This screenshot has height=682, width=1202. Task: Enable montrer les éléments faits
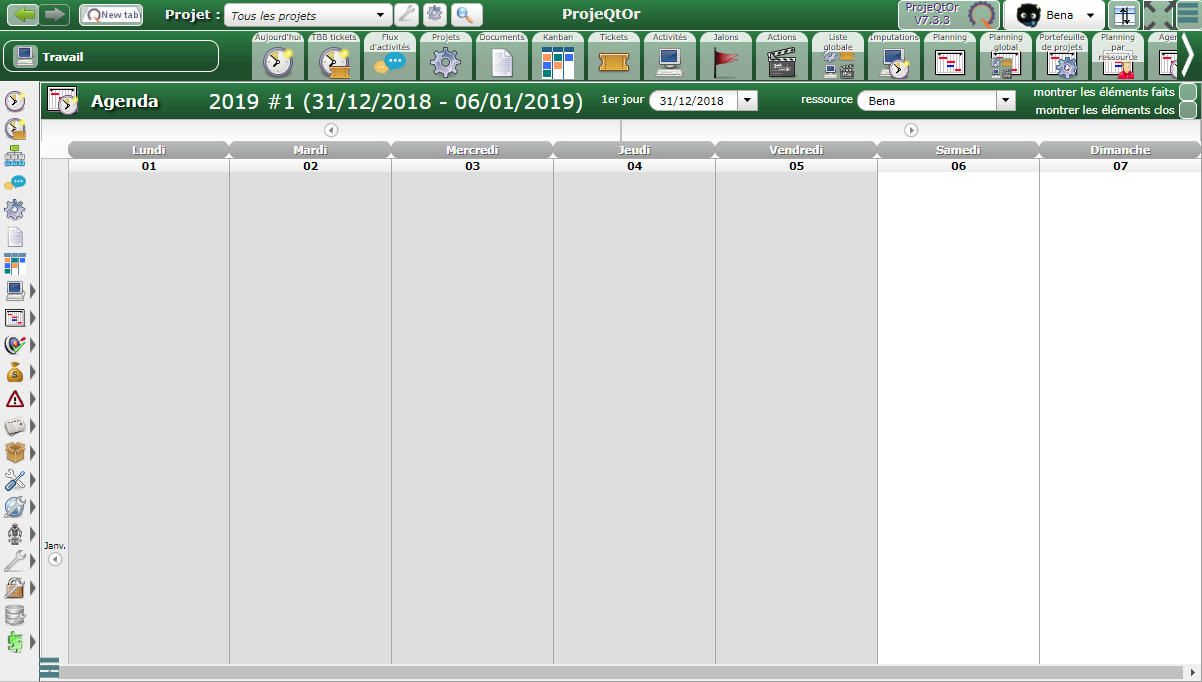click(1188, 92)
